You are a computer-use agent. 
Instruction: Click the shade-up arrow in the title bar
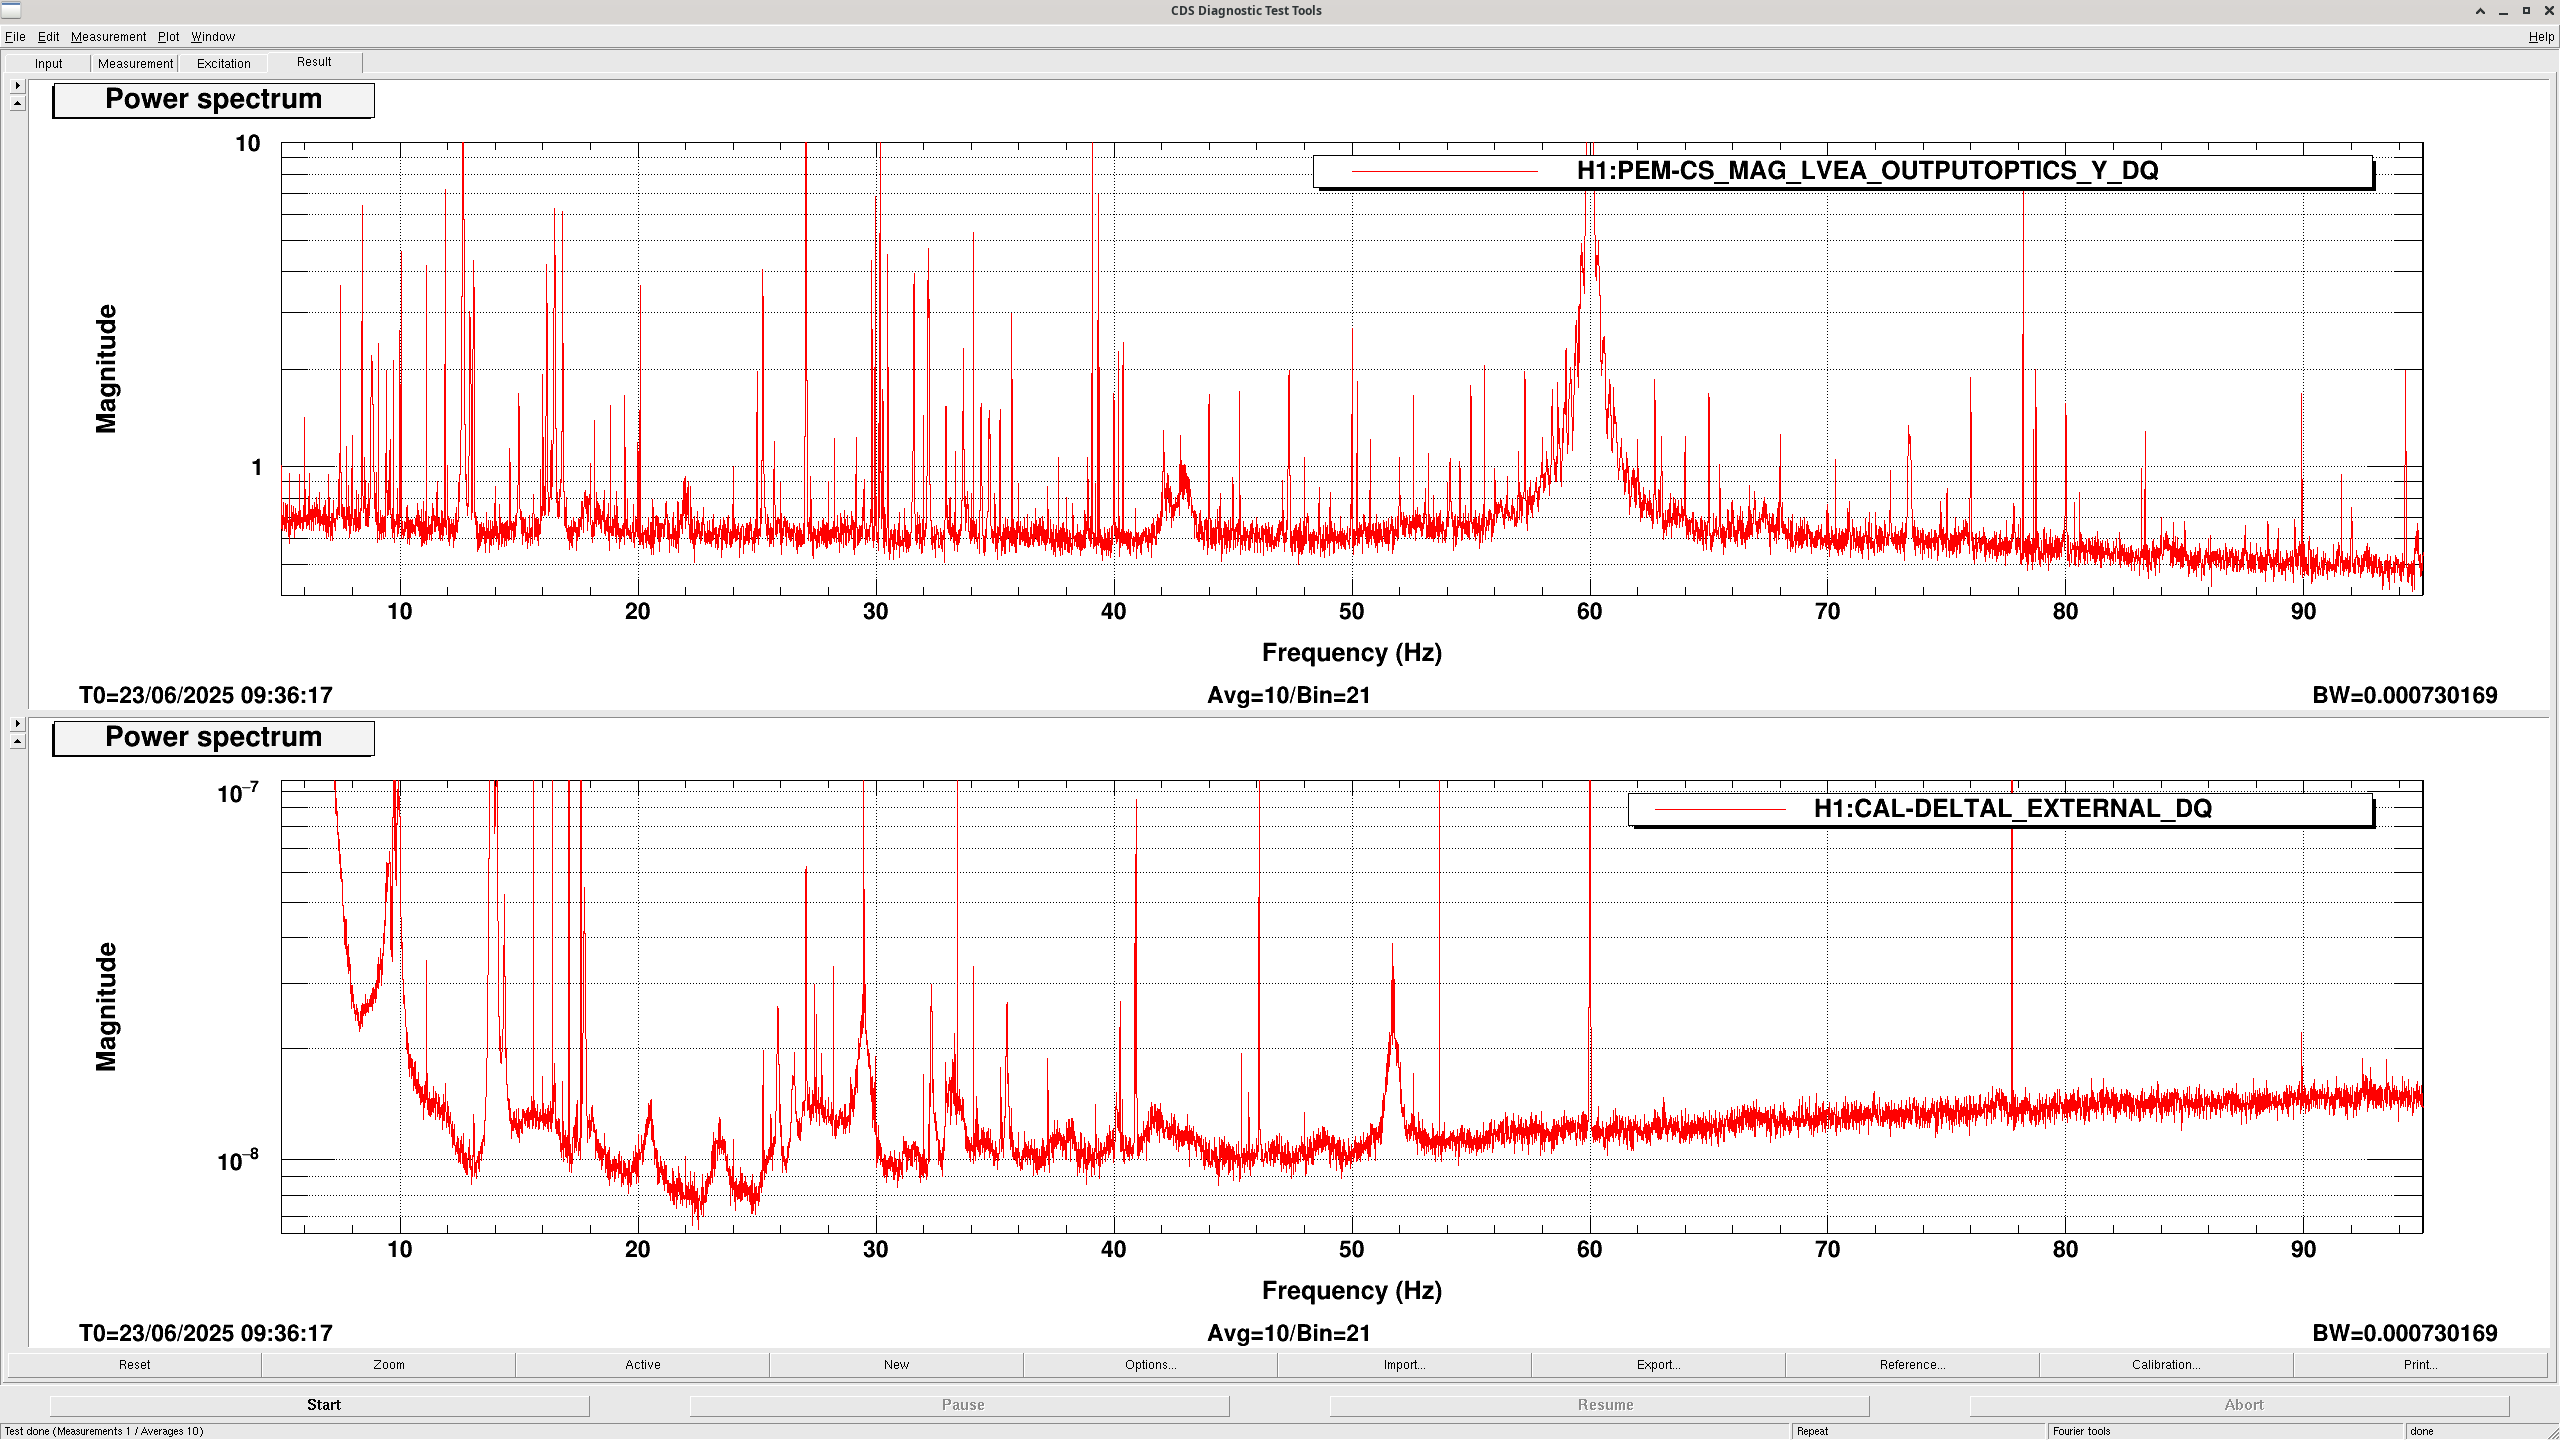tap(2480, 11)
